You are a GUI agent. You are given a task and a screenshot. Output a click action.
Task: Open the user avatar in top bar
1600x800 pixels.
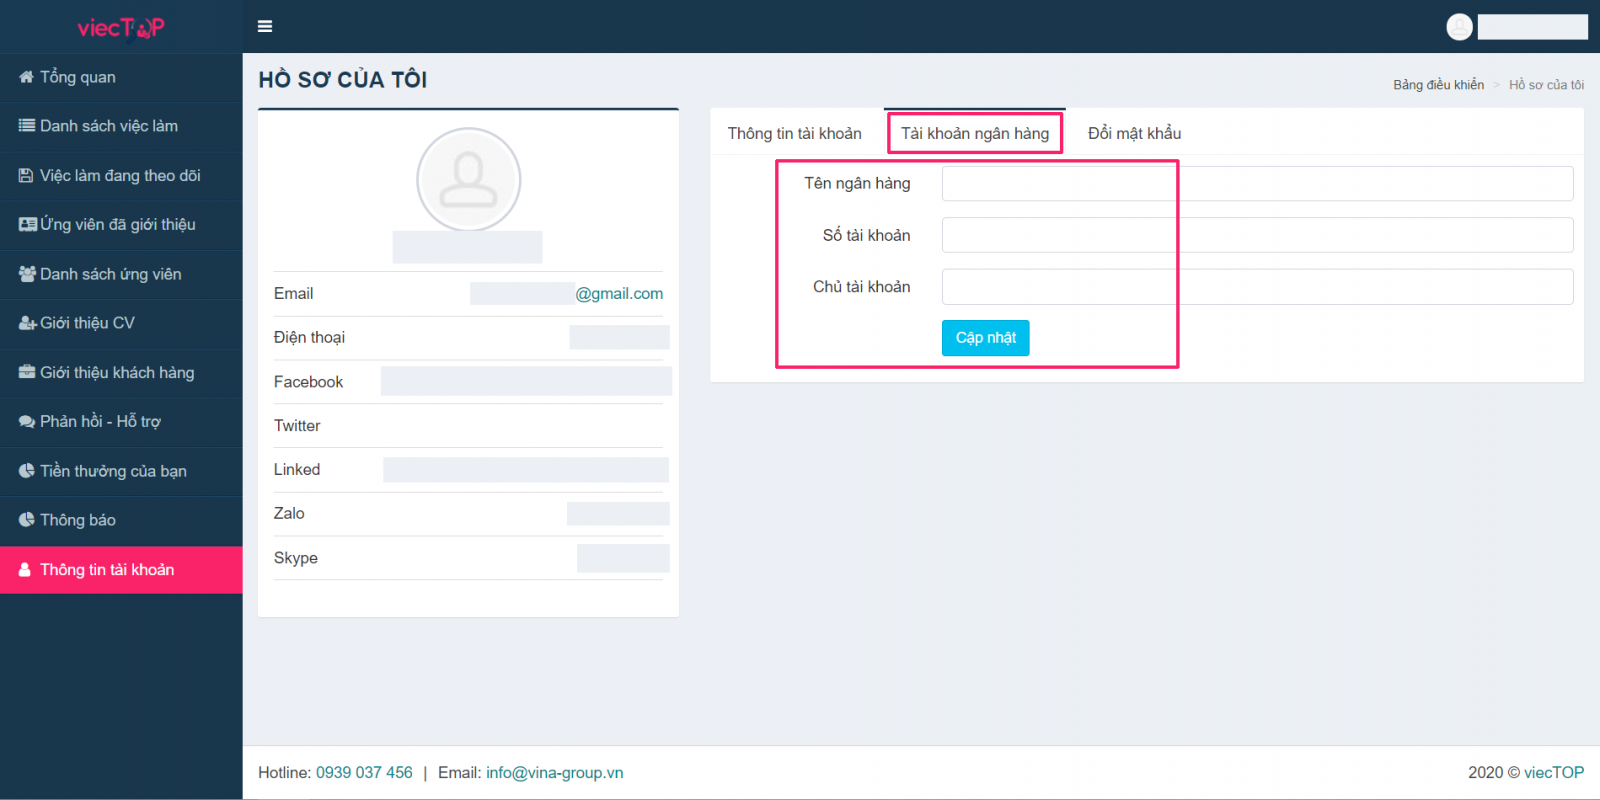[x=1459, y=27]
